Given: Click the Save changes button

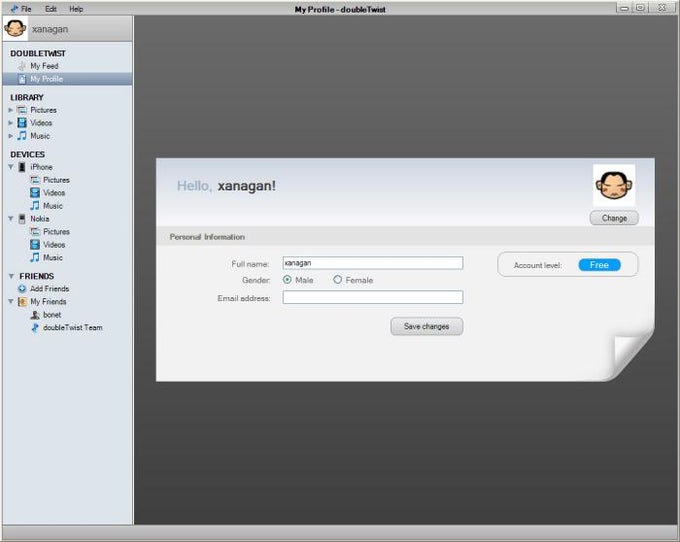Looking at the screenshot, I should tap(427, 326).
